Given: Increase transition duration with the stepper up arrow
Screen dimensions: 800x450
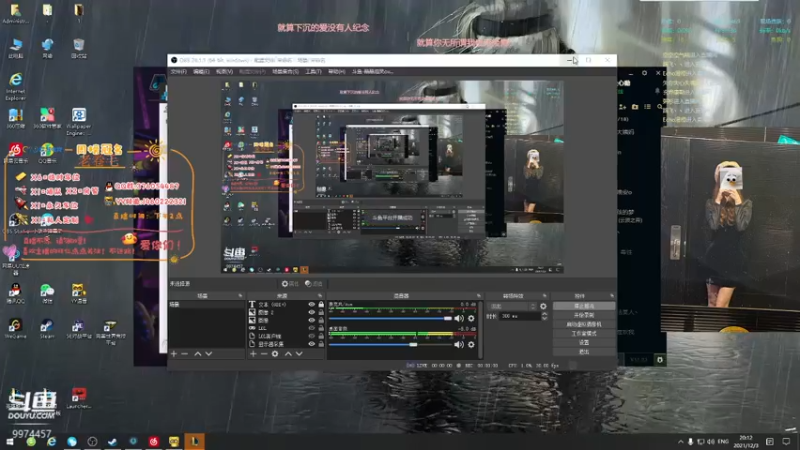Looking at the screenshot, I should (x=544, y=314).
